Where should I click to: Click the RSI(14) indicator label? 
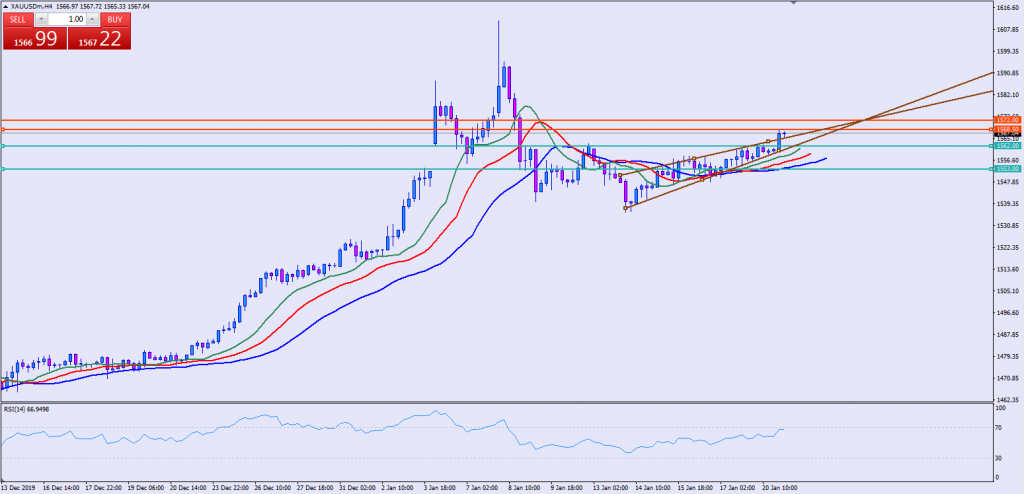click(x=27, y=408)
